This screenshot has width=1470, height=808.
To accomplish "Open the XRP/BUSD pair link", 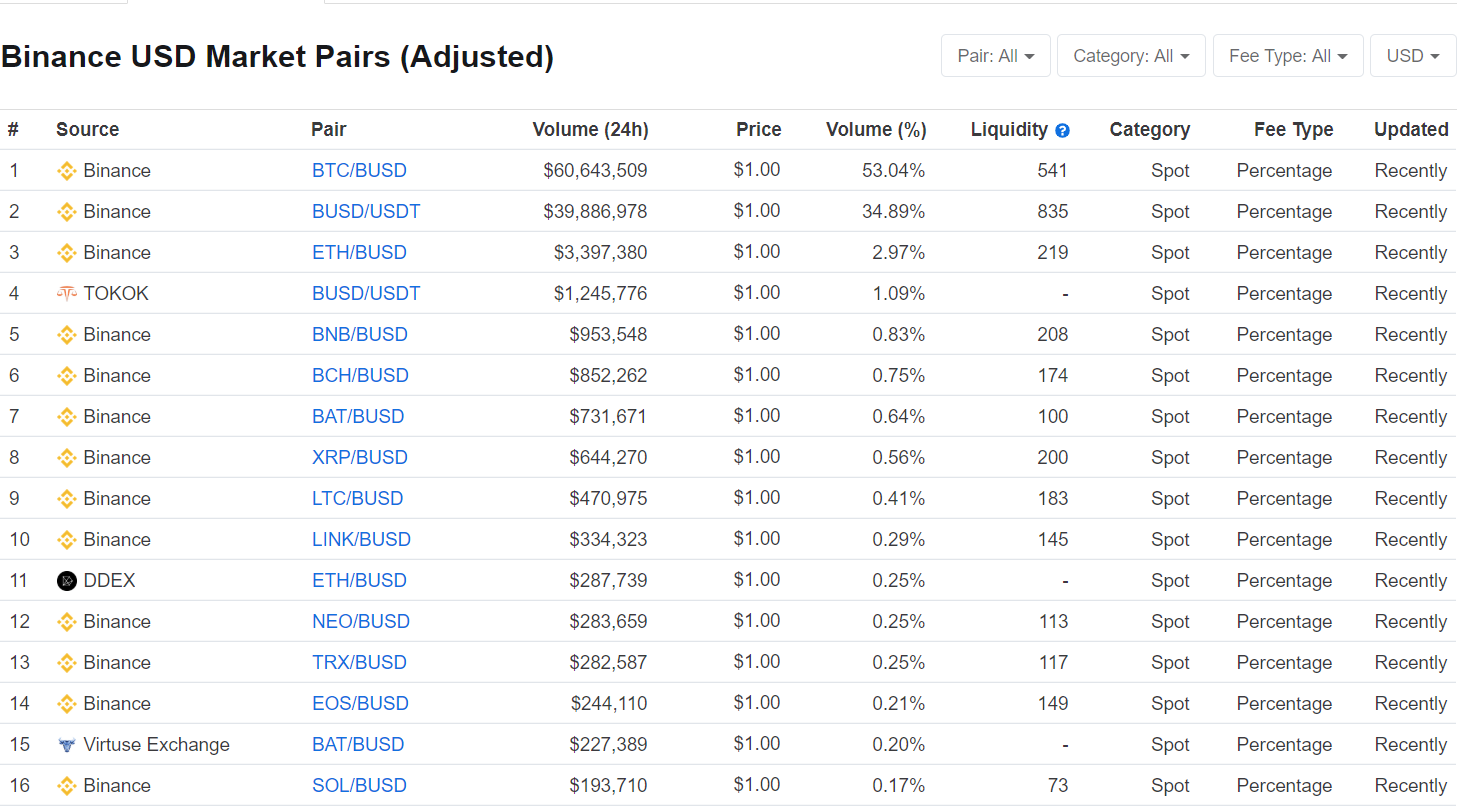I will pyautogui.click(x=360, y=458).
